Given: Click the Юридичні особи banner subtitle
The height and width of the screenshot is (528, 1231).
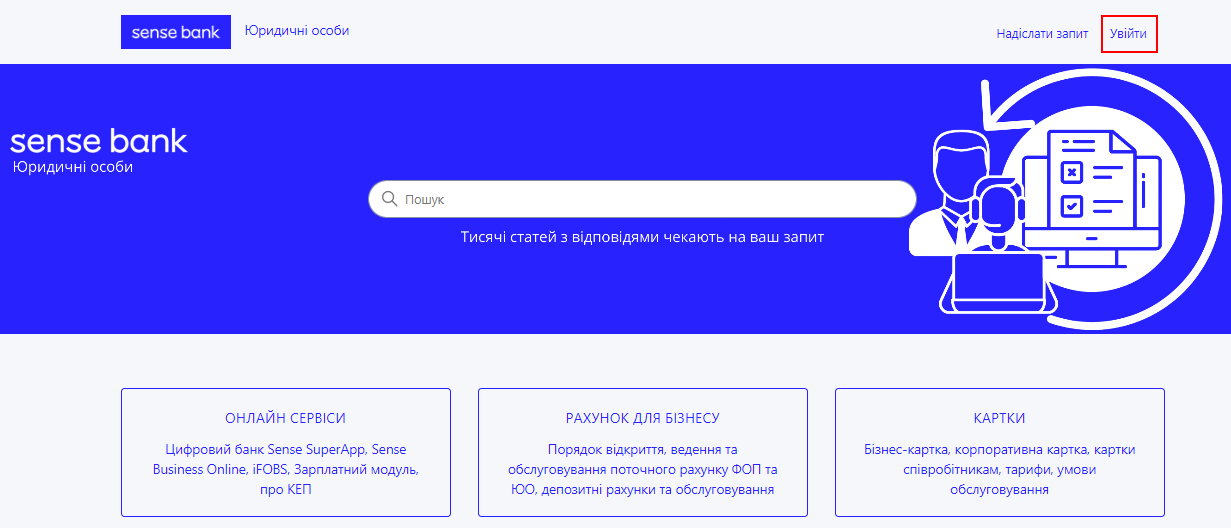Looking at the screenshot, I should point(73,167).
